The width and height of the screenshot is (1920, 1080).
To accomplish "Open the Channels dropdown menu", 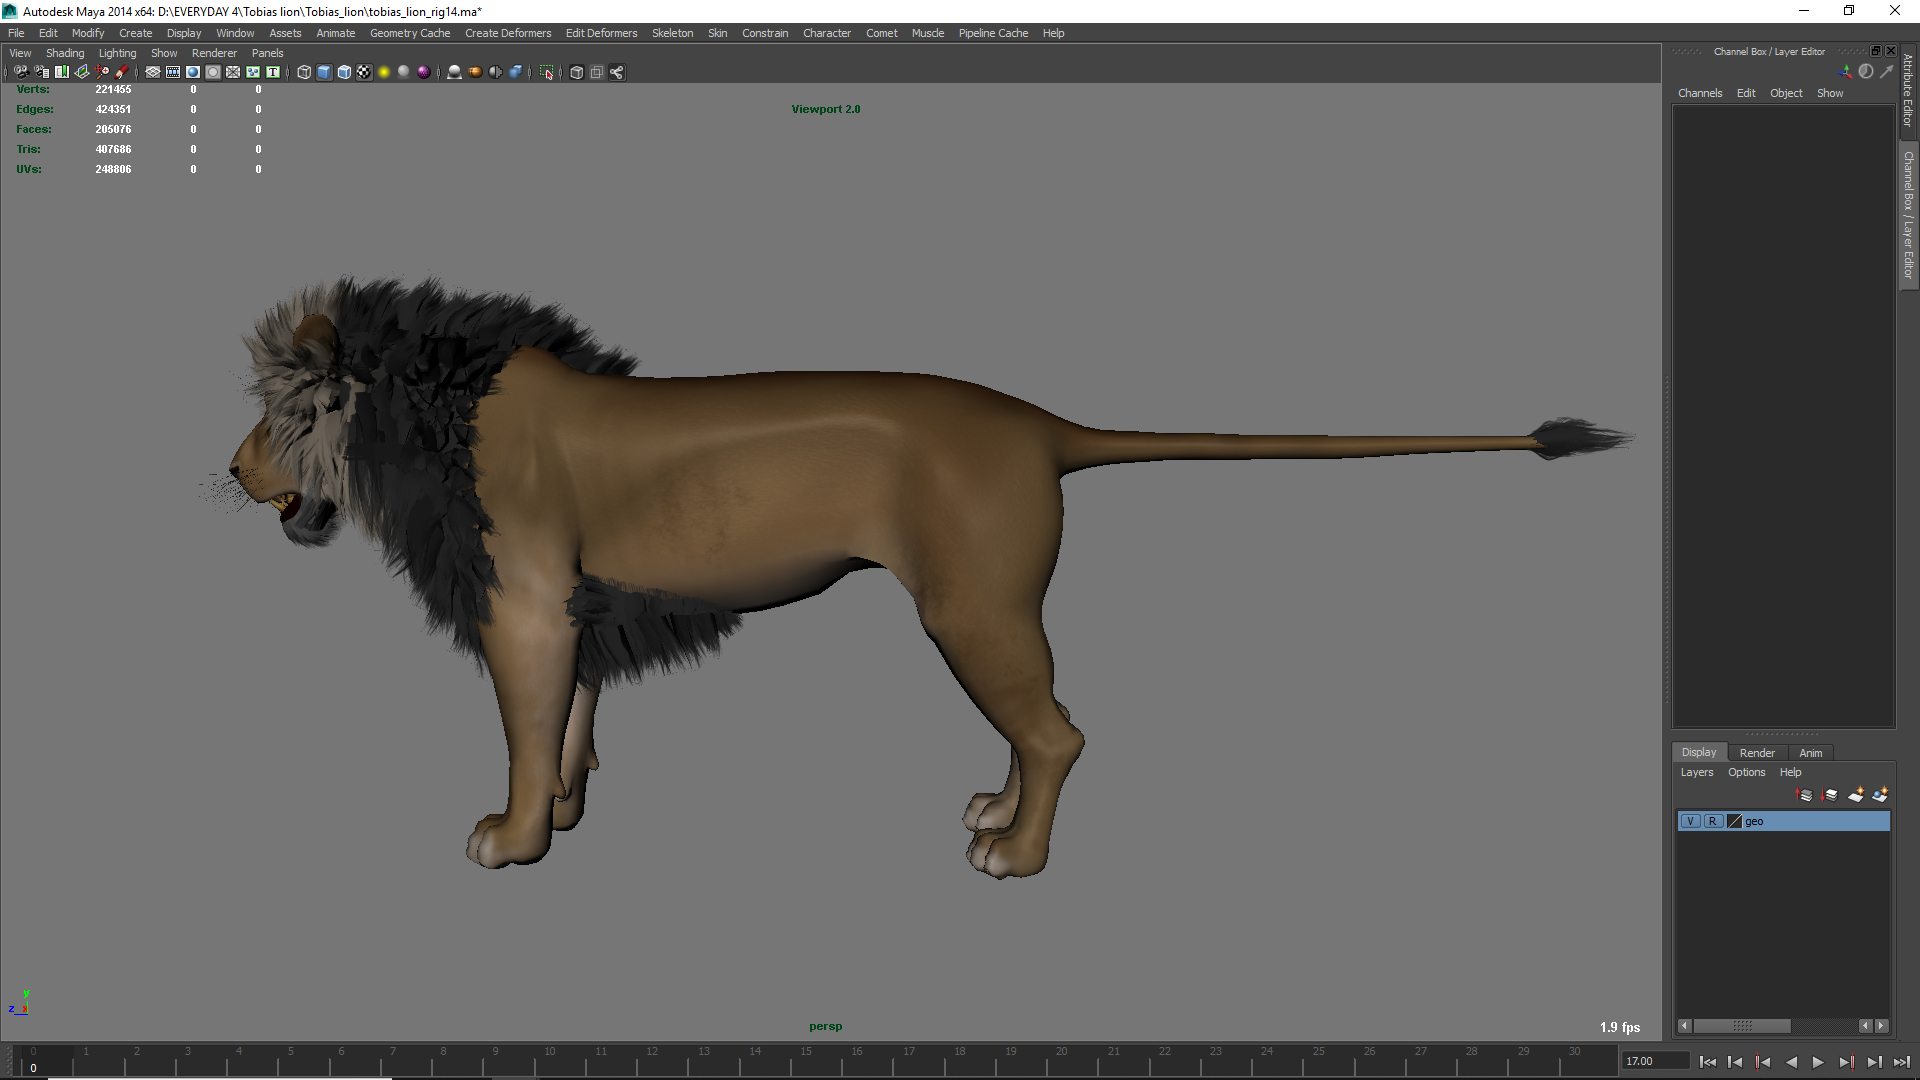I will [x=1700, y=92].
